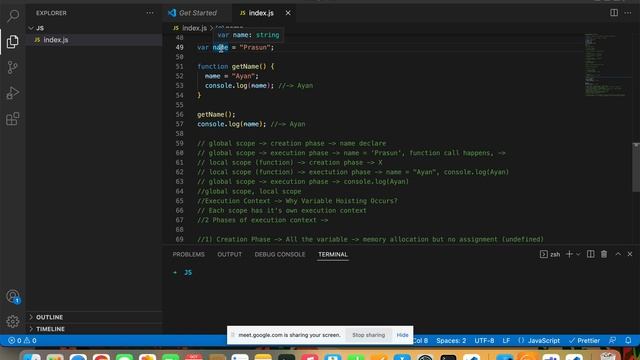Show errors and warnings in status bar
The image size is (640, 360).
(22, 340)
